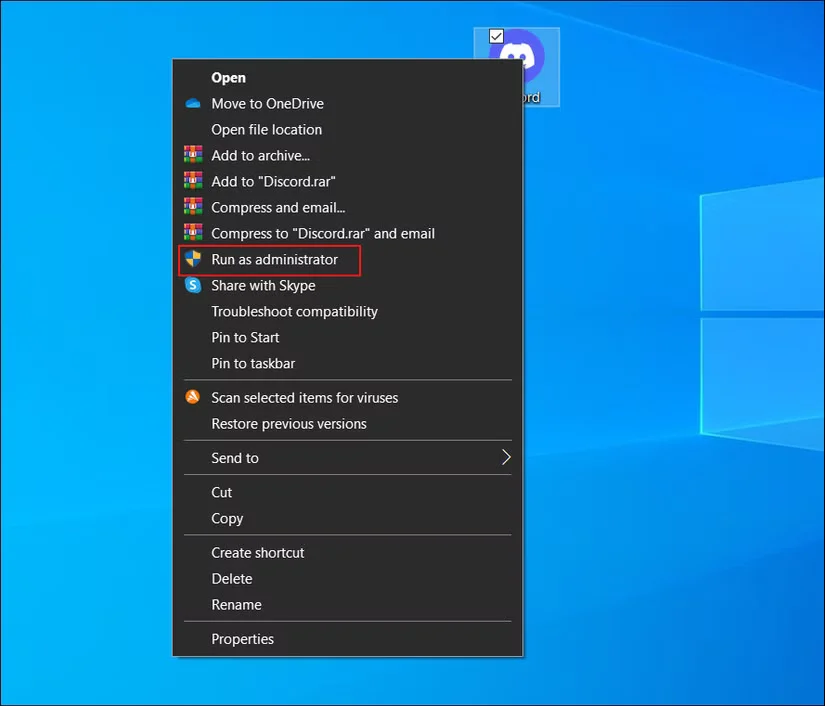Image resolution: width=825 pixels, height=706 pixels.
Task: Click WinRAR icon beside Compress and email
Action: (193, 207)
